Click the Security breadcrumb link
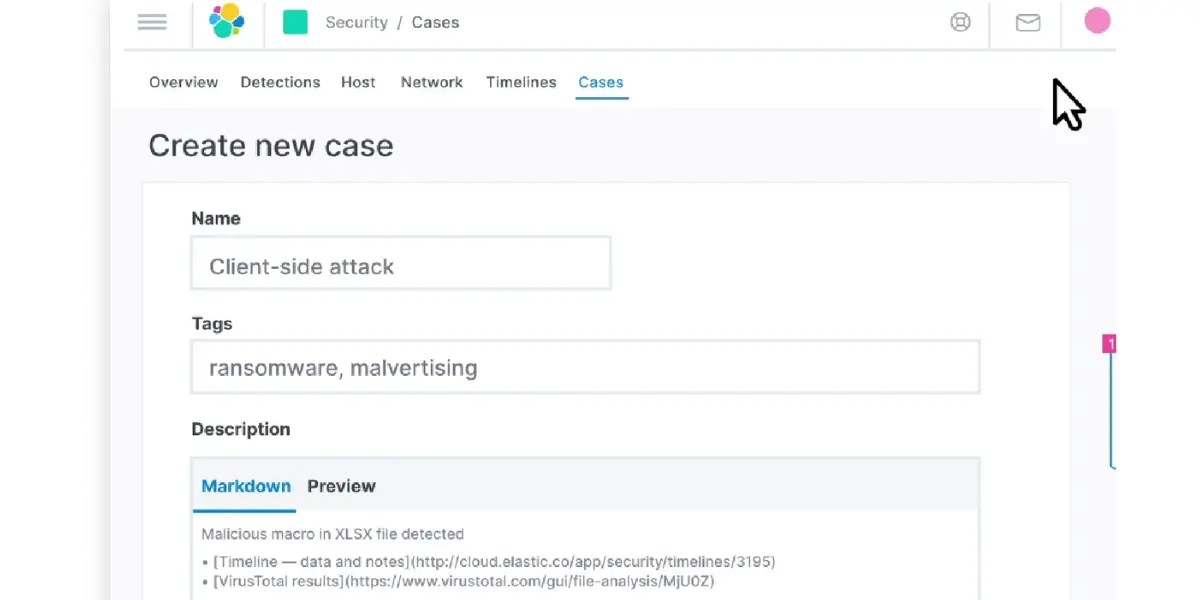The image size is (1200, 600). click(x=356, y=22)
